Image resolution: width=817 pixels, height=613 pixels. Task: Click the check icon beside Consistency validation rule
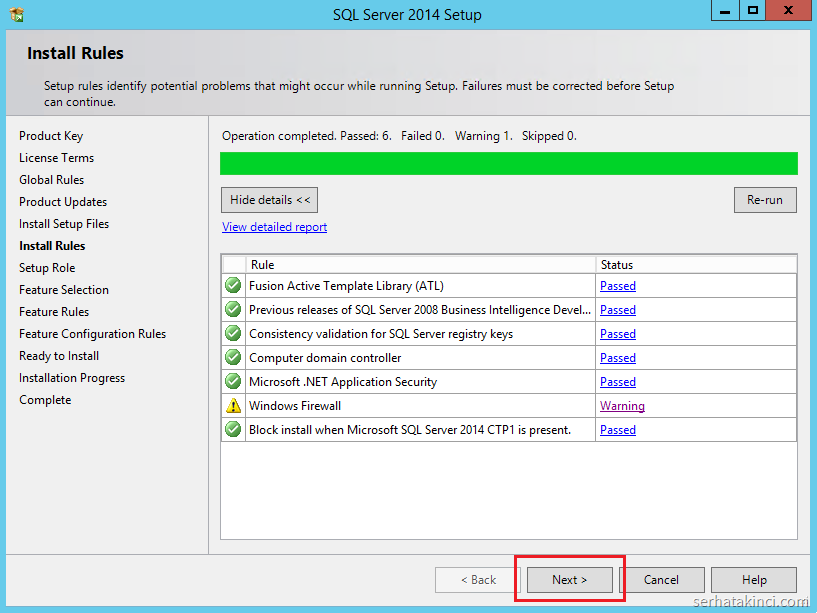click(x=233, y=334)
